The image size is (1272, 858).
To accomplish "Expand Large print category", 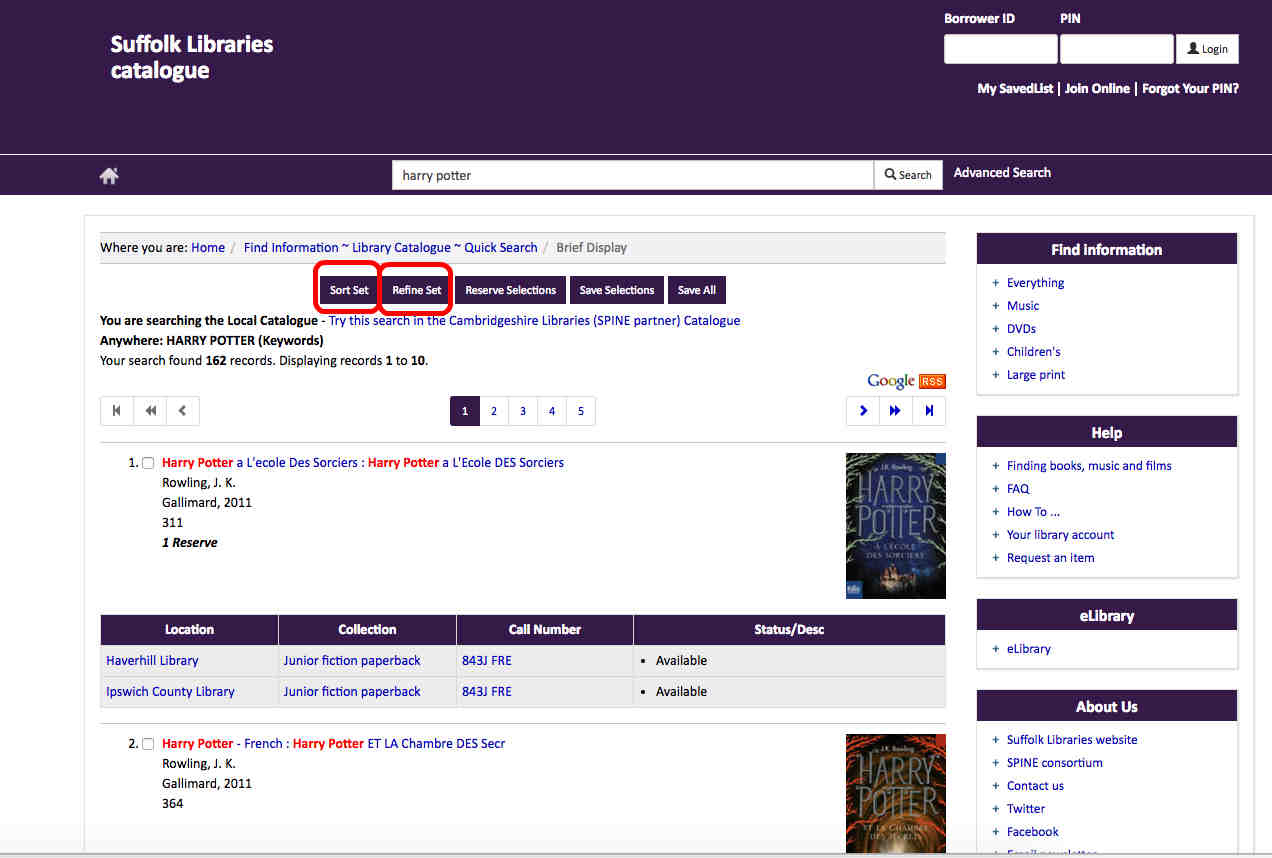I will tap(1036, 375).
